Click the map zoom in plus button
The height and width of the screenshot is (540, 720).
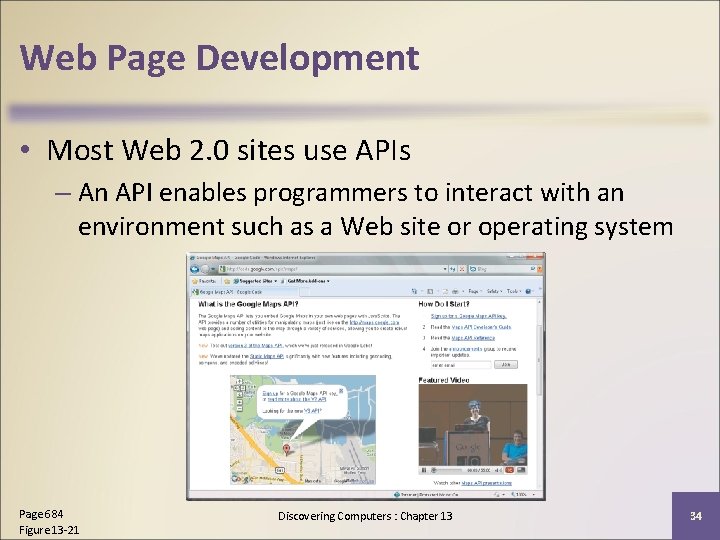(239, 402)
